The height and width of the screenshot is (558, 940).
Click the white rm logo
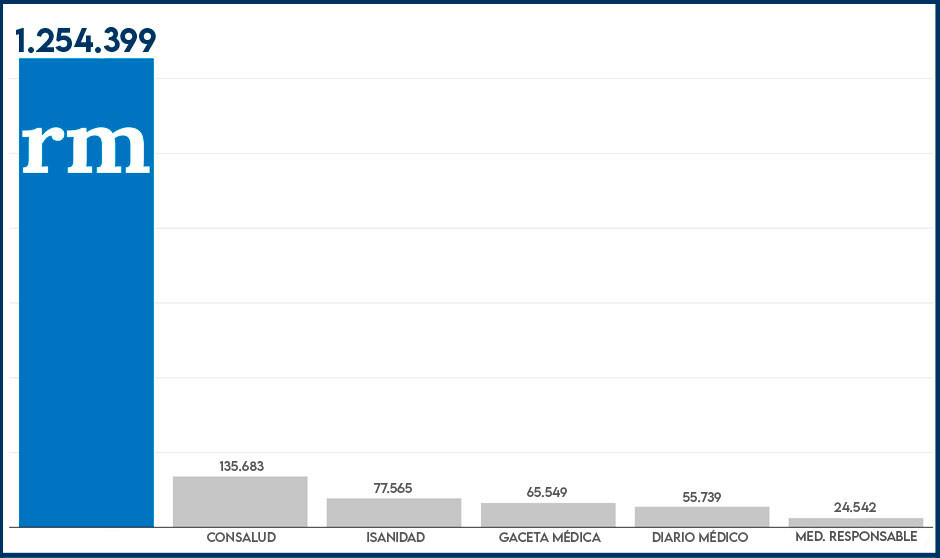coord(86,148)
